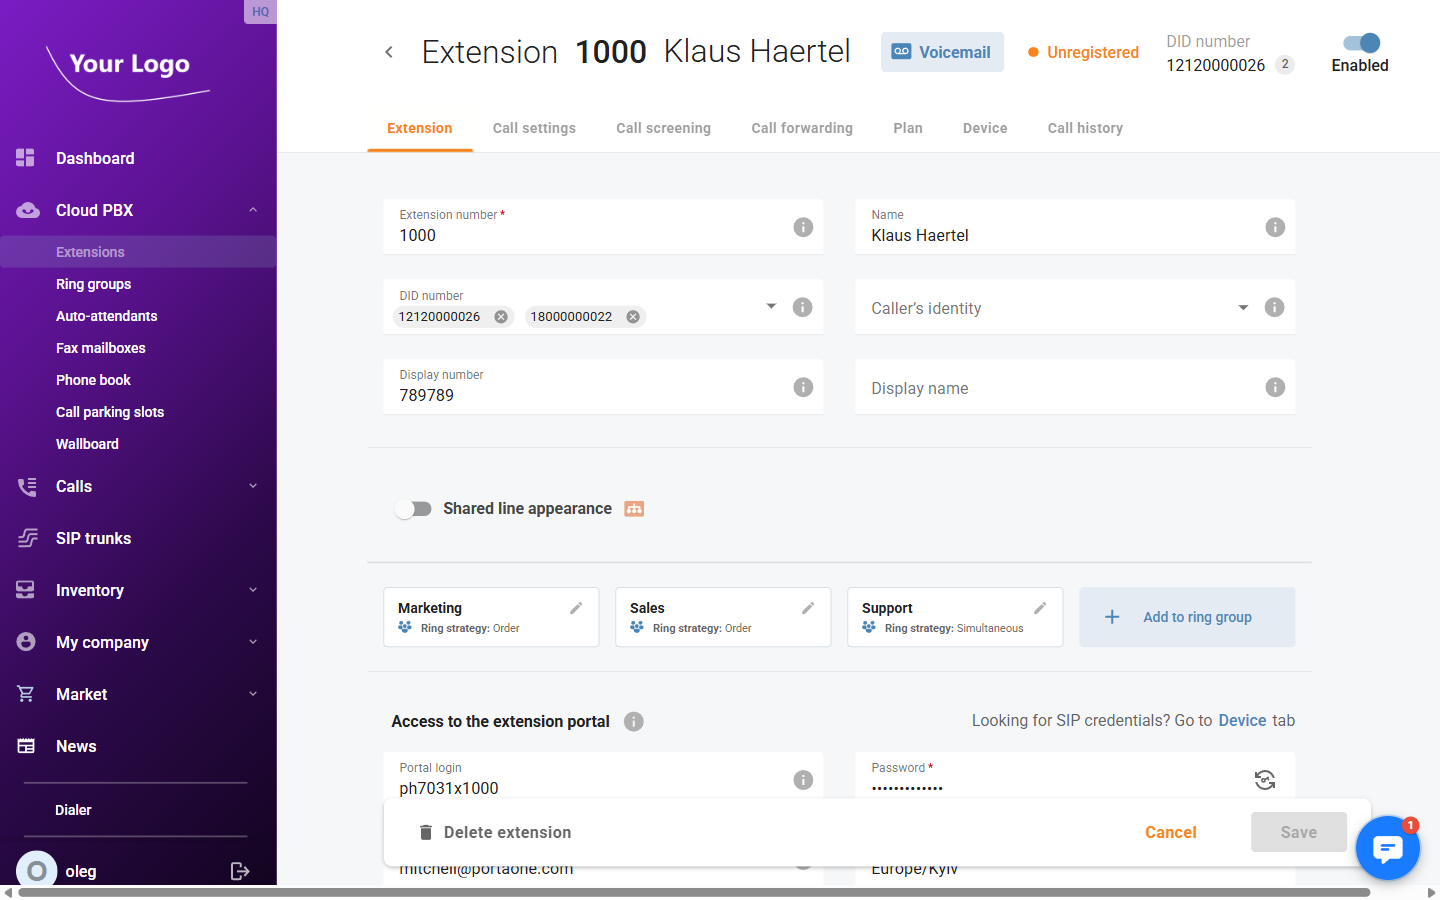
Task: Edit the Marketing ring group via pencil icon
Action: (x=576, y=607)
